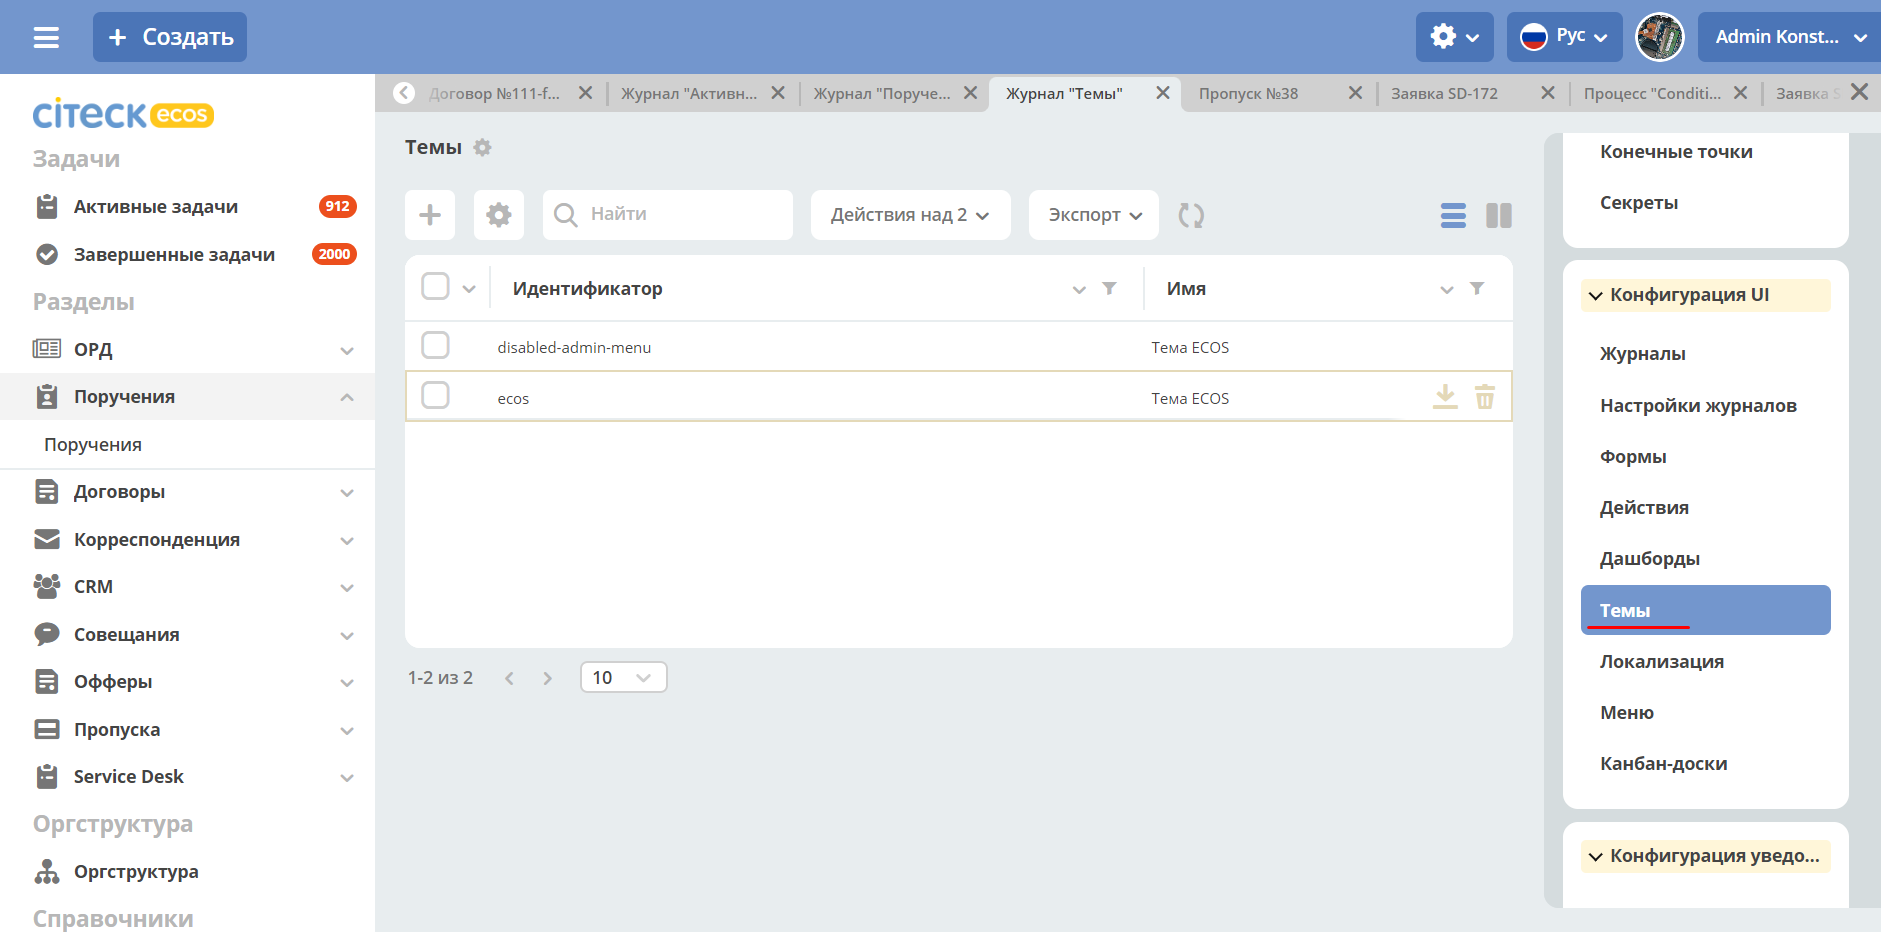Screen dimensions: 1881x932
Task: Add new theme with plus button
Action: [430, 215]
